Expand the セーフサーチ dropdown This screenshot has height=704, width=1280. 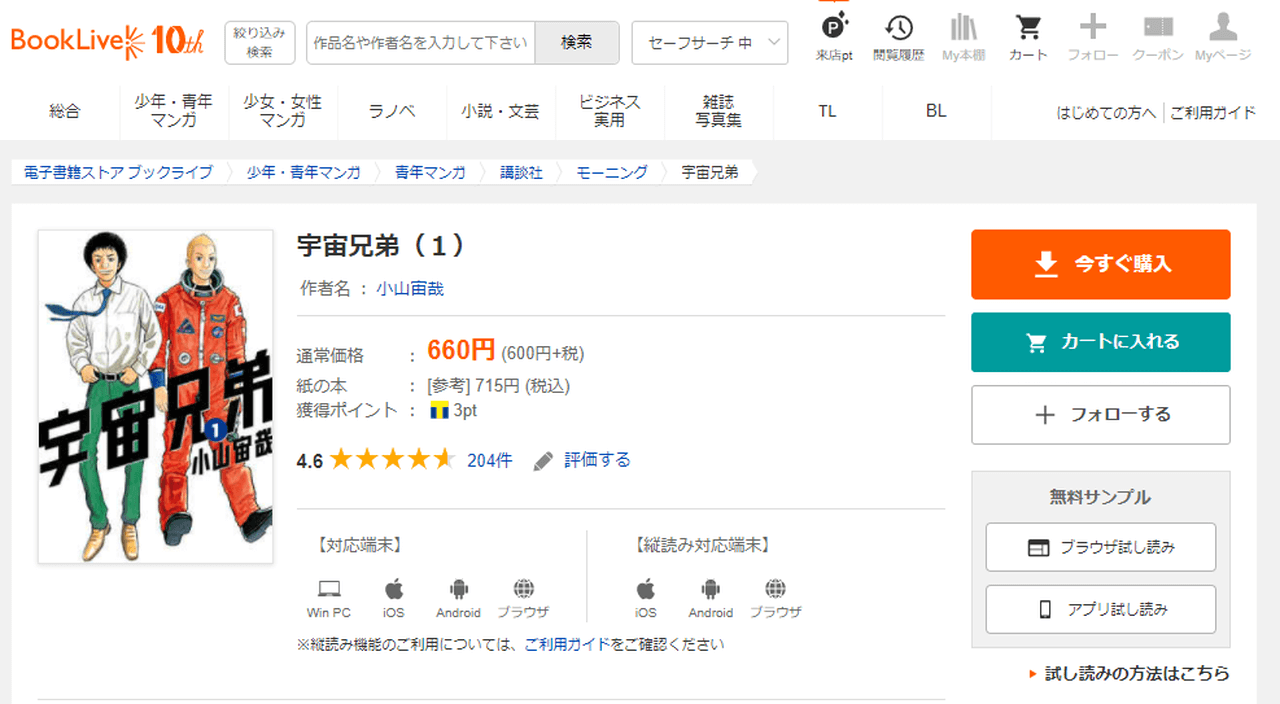click(x=710, y=42)
